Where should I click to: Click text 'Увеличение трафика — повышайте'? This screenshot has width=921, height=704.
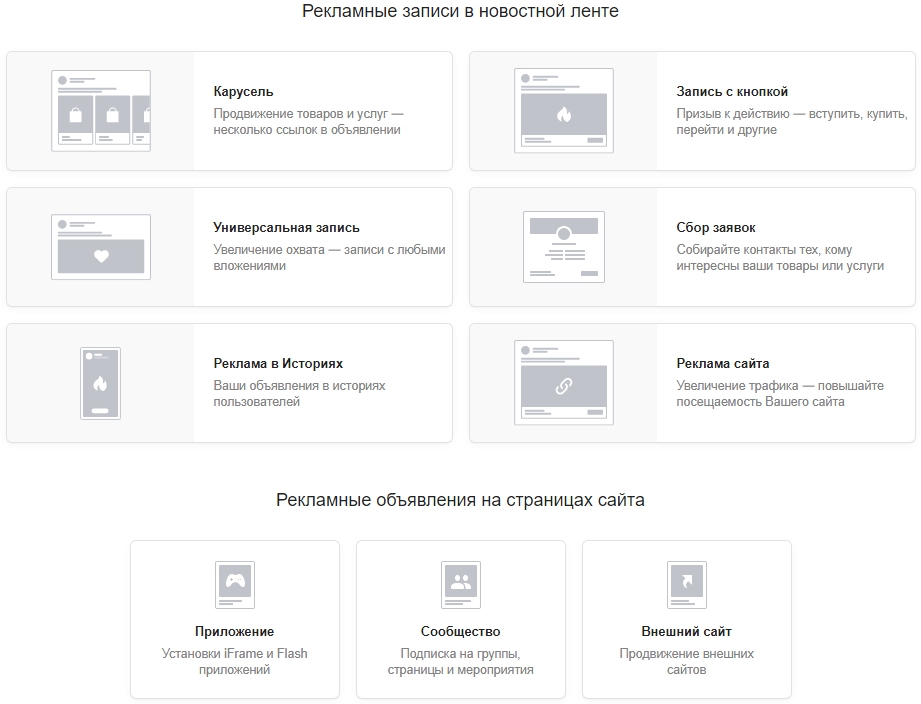point(779,385)
